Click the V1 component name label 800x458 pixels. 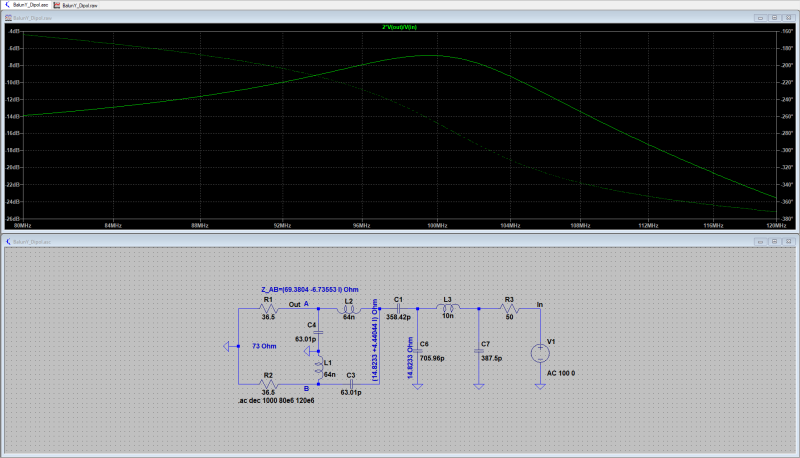click(x=551, y=342)
